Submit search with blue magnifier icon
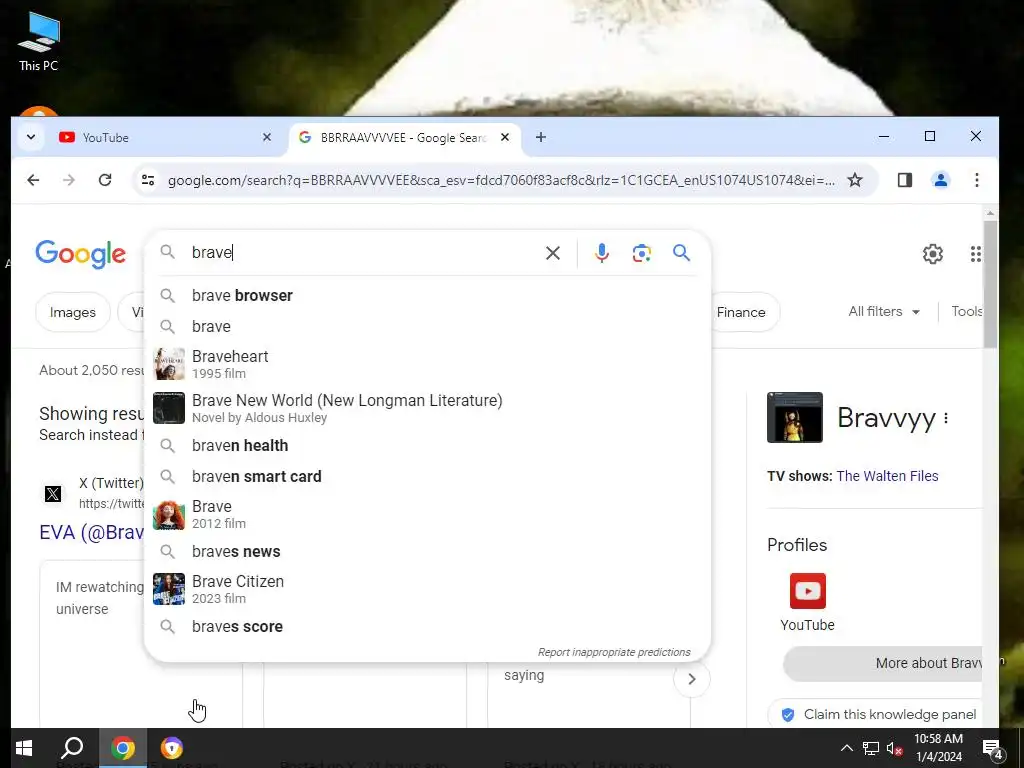Image resolution: width=1024 pixels, height=768 pixels. [x=681, y=253]
